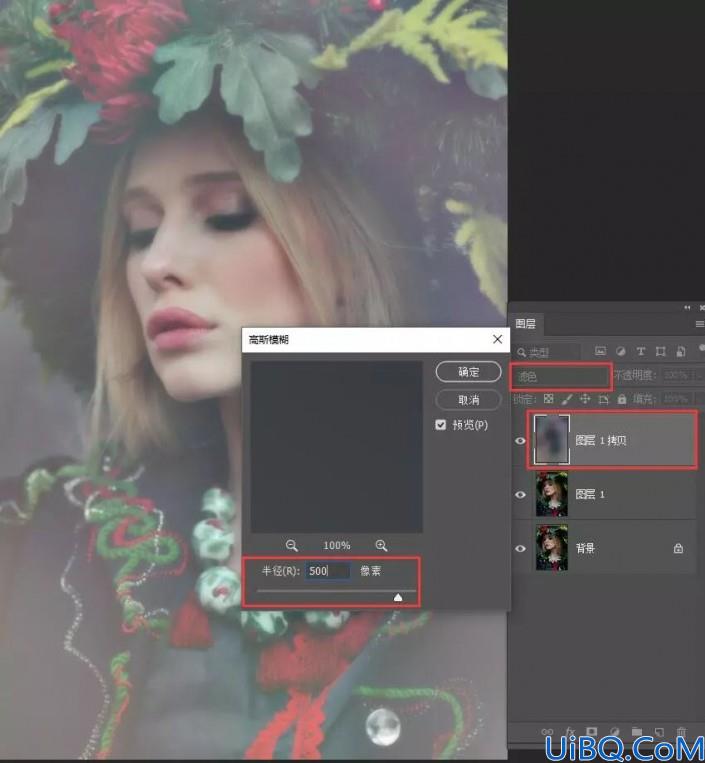Click 确定 to apply the Gaussian blur

(468, 372)
